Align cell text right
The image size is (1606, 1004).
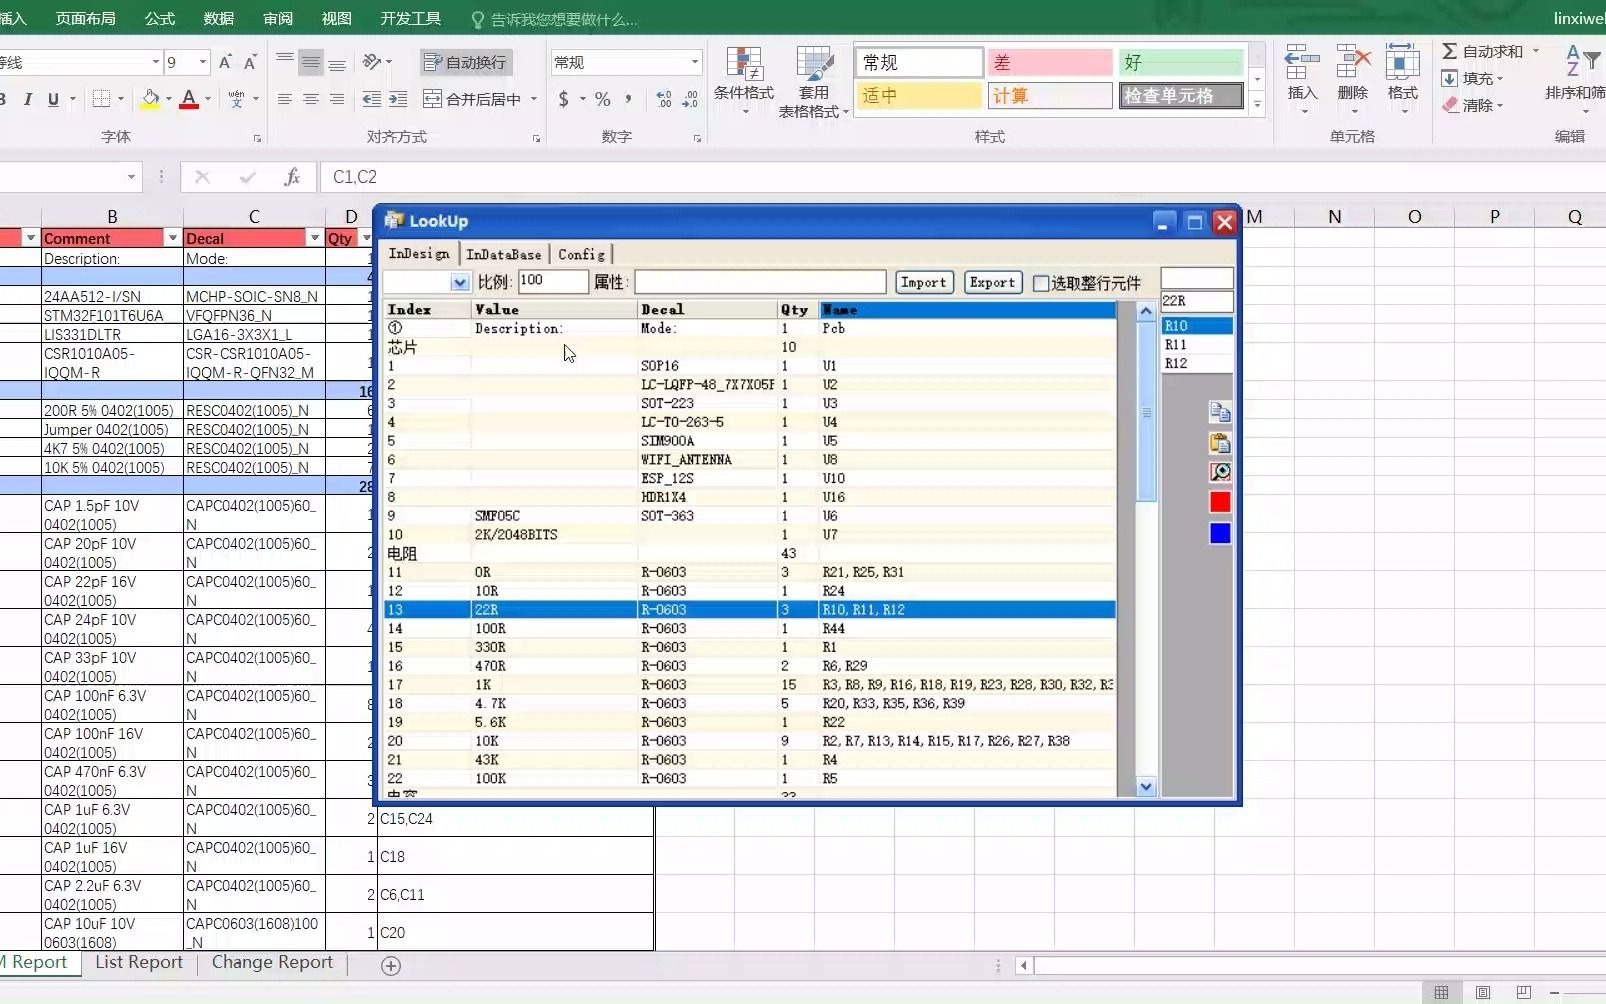click(x=337, y=99)
